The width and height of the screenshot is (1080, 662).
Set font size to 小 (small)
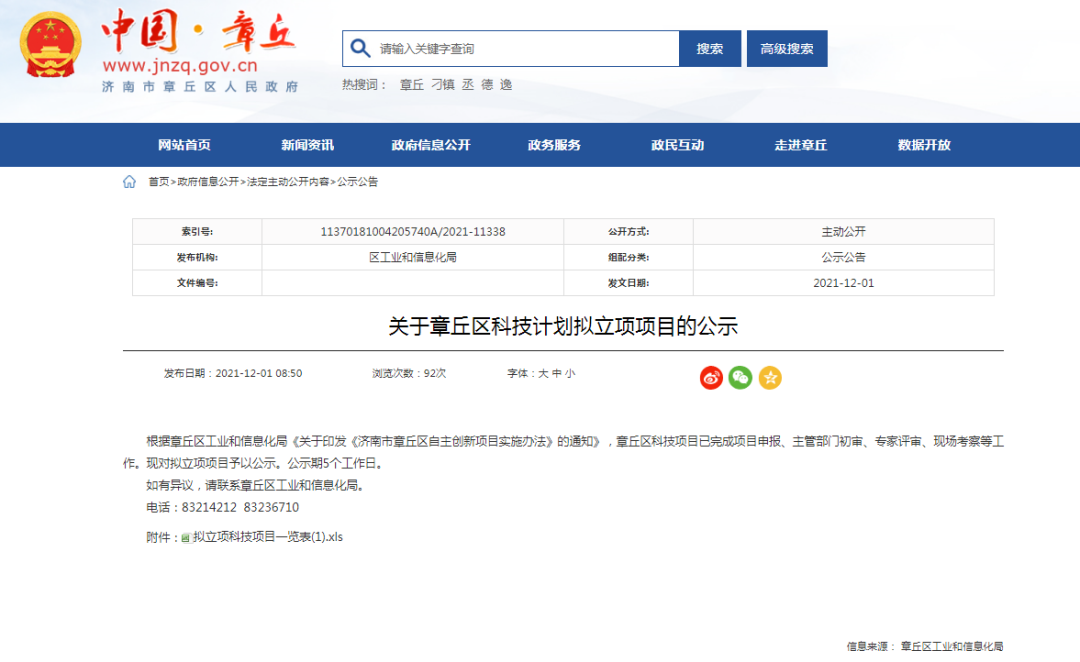click(x=570, y=374)
